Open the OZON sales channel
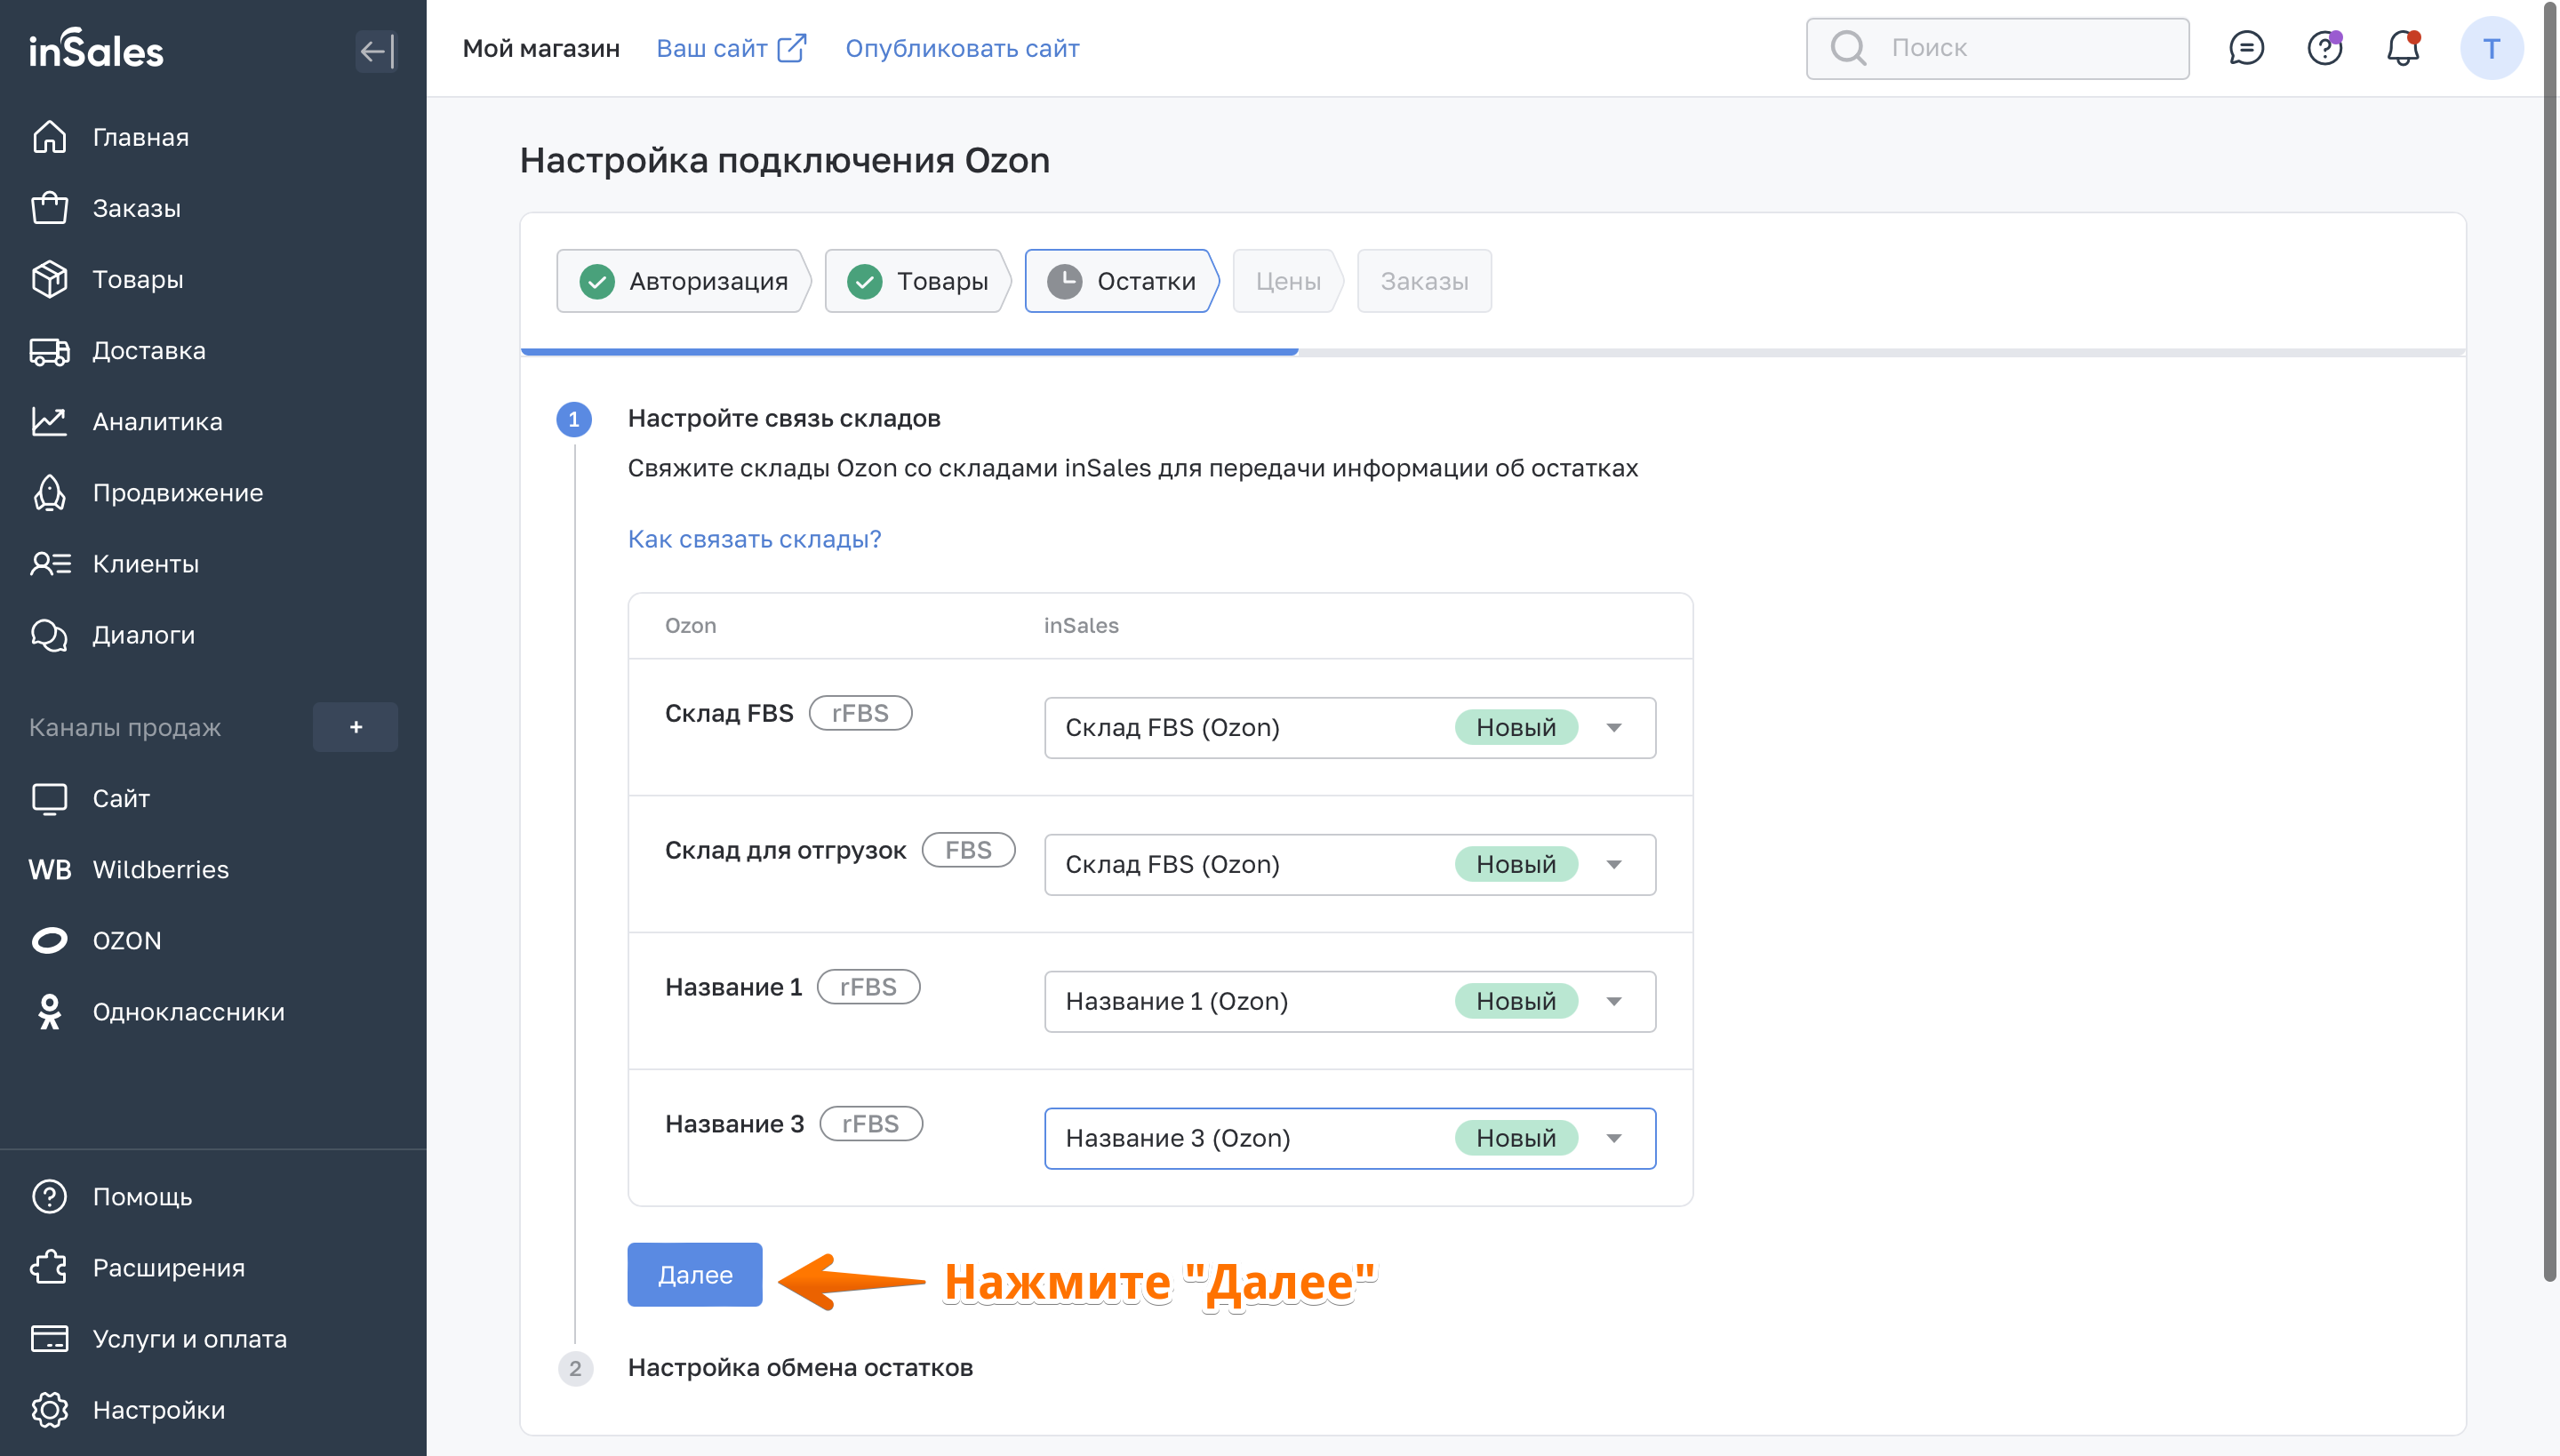The height and width of the screenshot is (1456, 2560). 126,940
